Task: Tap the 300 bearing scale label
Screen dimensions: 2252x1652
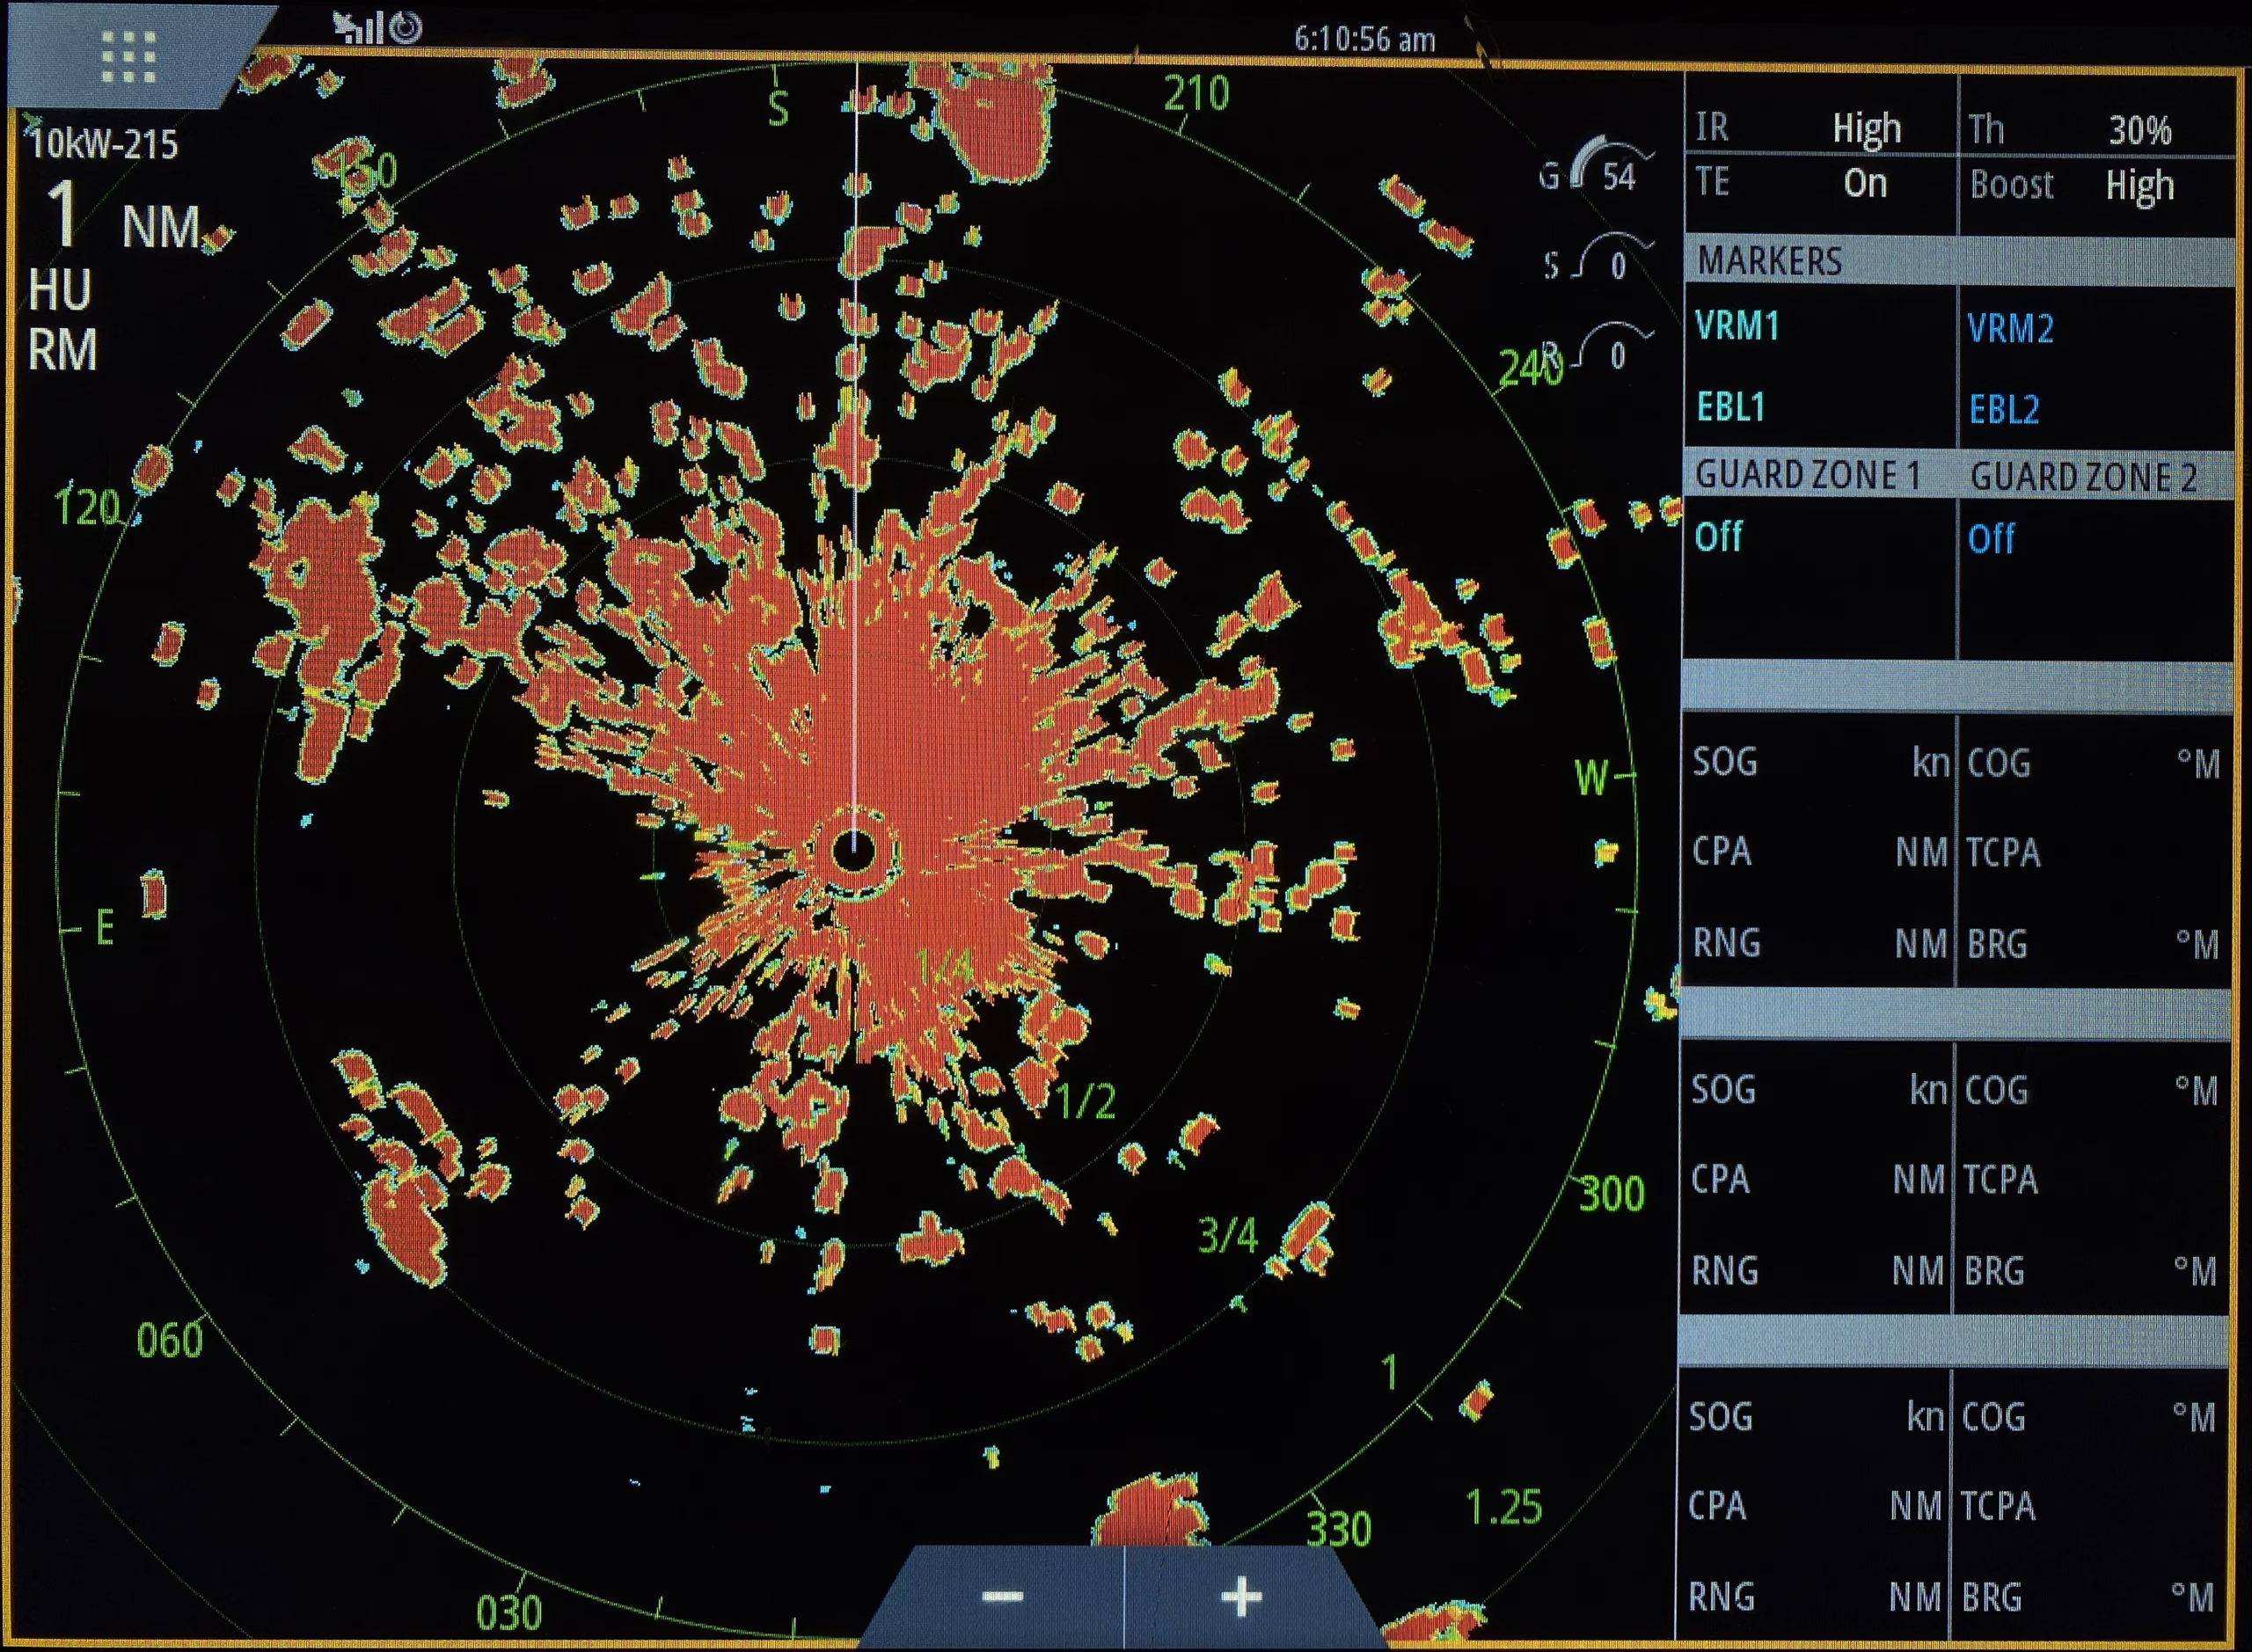Action: point(1612,1194)
